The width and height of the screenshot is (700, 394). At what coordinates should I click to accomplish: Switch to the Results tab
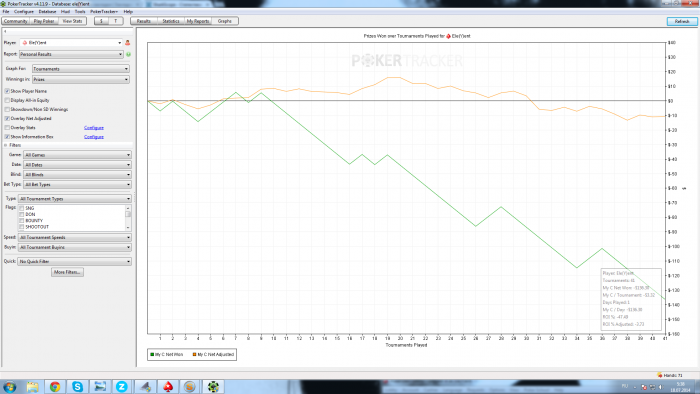pyautogui.click(x=144, y=21)
